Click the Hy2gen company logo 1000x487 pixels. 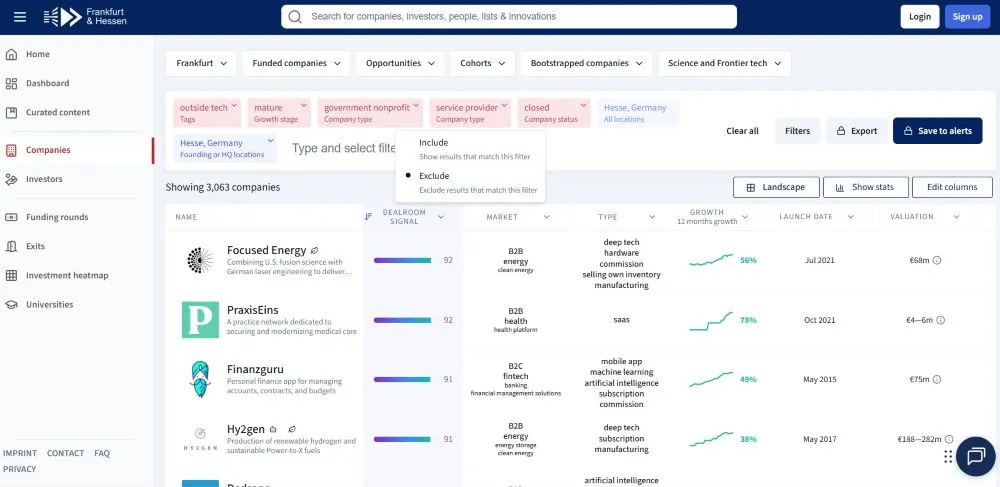tap(200, 439)
